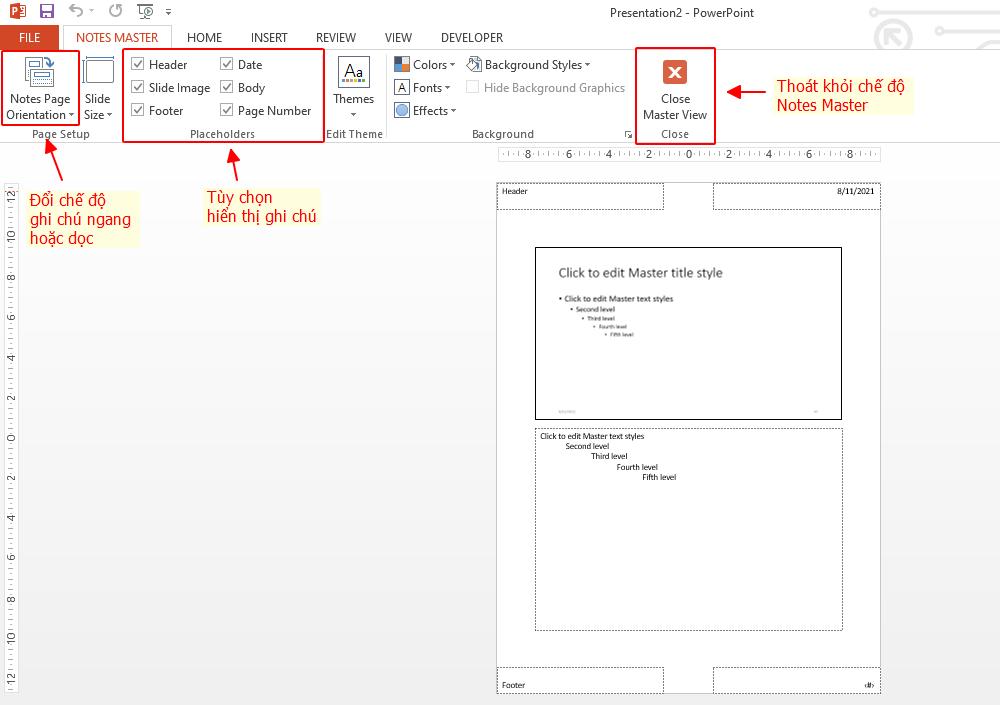This screenshot has height=705, width=1000.
Task: Select the Footer placeholder at page bottom
Action: [580, 681]
